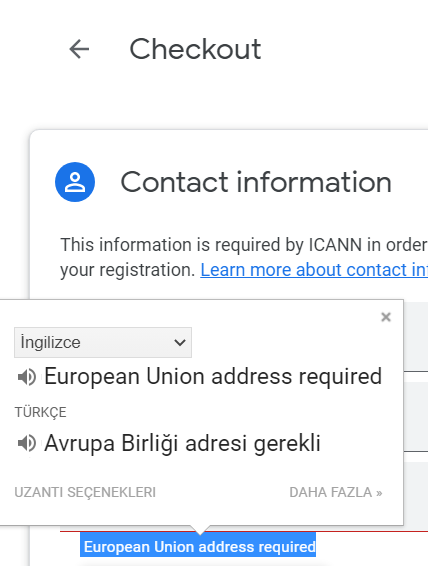The image size is (428, 566).
Task: Click the "your registration." sentence text
Action: pos(128,270)
